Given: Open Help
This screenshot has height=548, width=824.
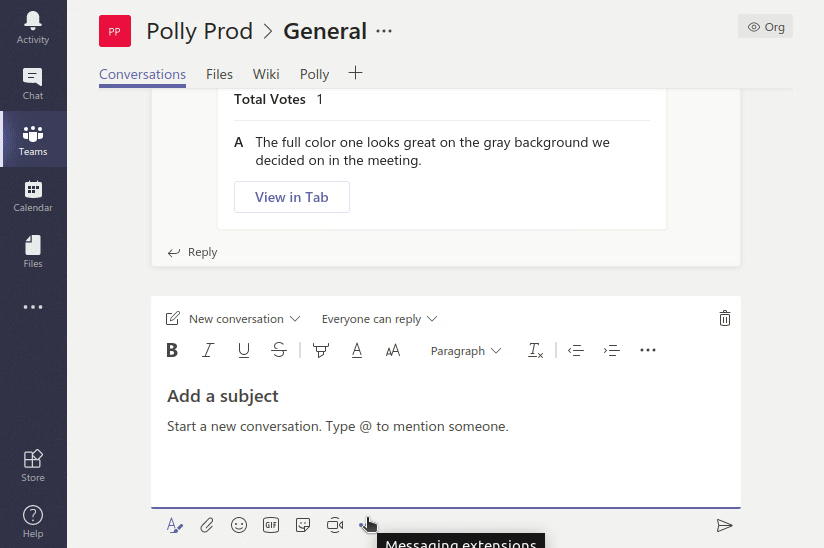Looking at the screenshot, I should 33,522.
